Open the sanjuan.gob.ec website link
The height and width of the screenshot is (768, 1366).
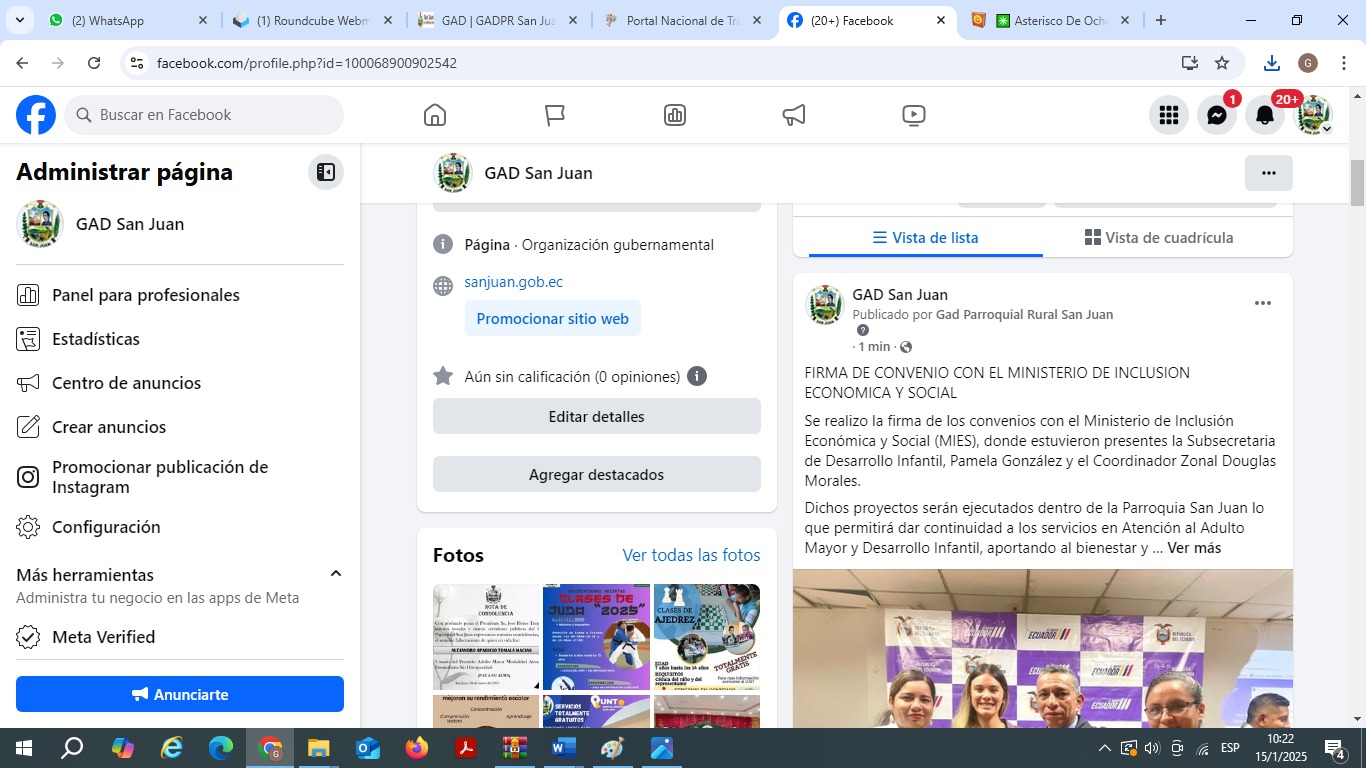[513, 282]
